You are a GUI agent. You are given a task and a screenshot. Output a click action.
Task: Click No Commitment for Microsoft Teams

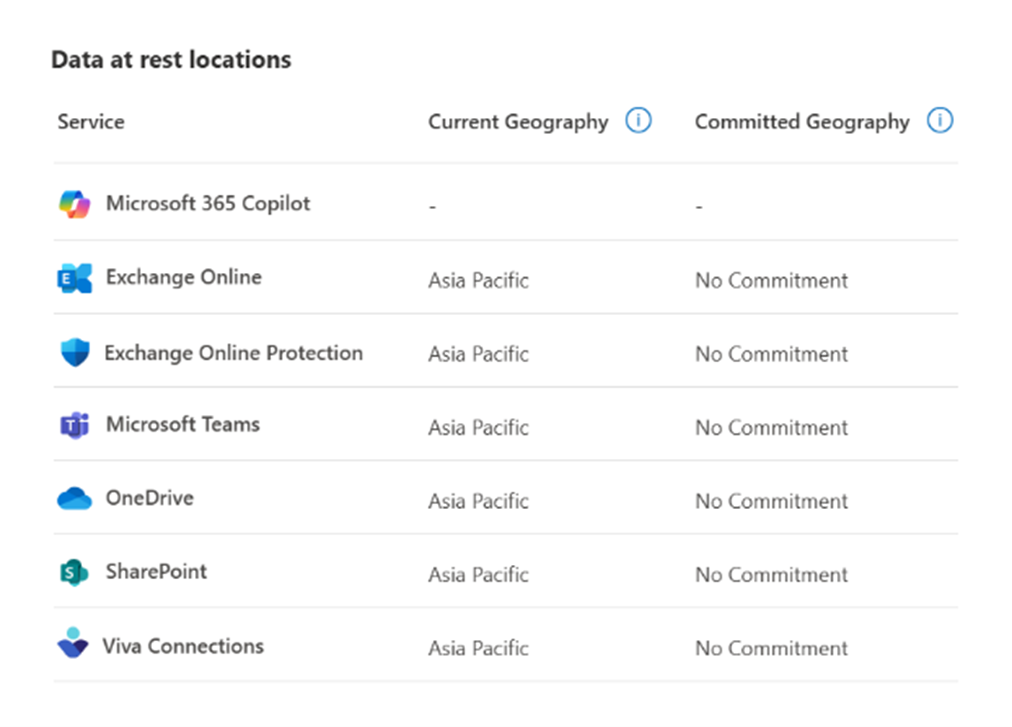coord(770,427)
